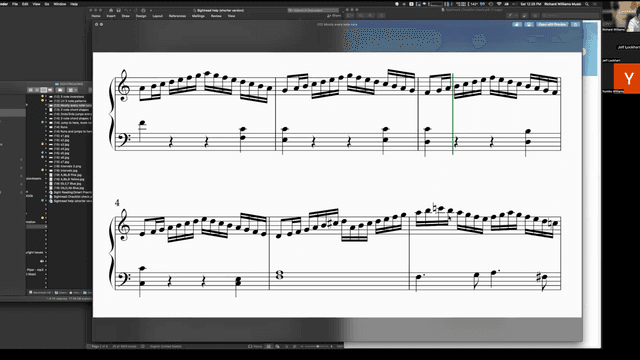Screen dimensions: 640x360
Task: Click the Preview window search field
Action: click(x=569, y=16)
